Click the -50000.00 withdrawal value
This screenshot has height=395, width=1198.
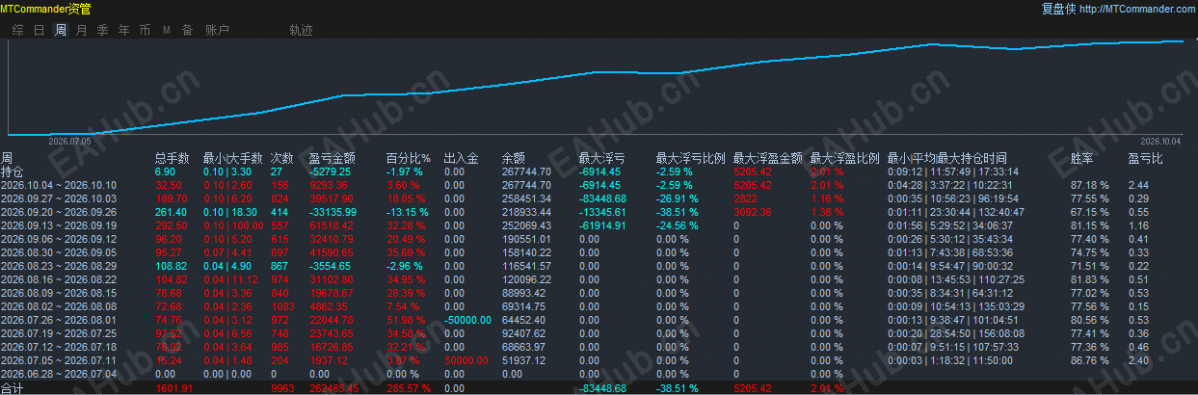pos(468,319)
